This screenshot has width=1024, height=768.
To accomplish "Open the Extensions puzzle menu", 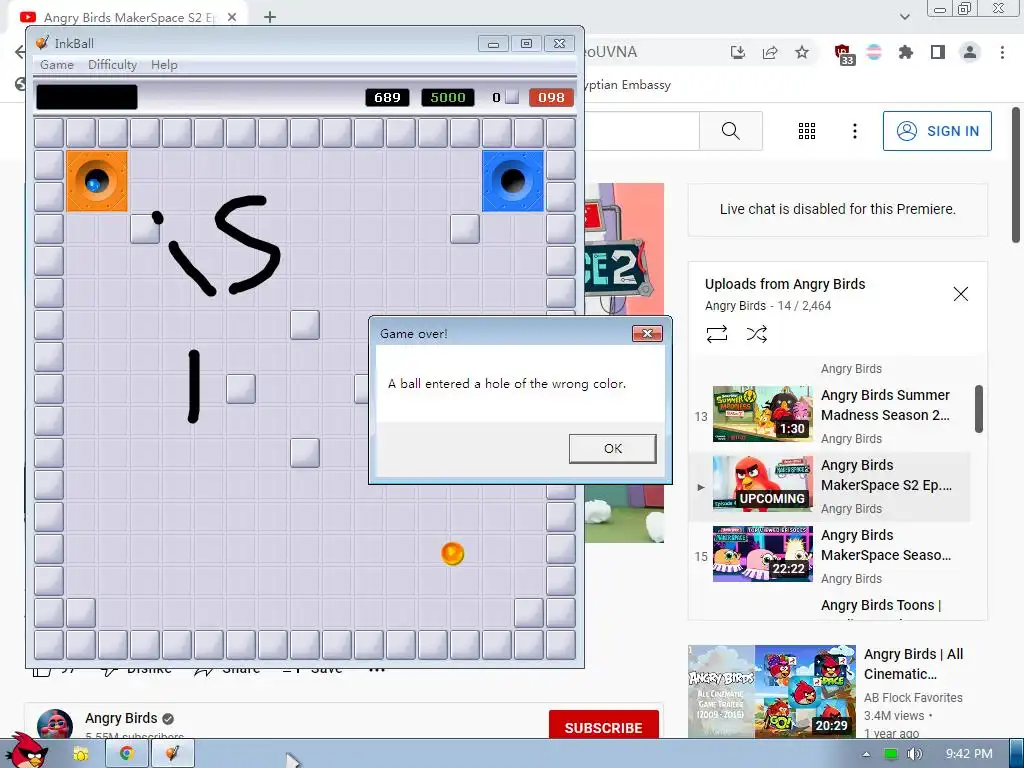I will [906, 52].
